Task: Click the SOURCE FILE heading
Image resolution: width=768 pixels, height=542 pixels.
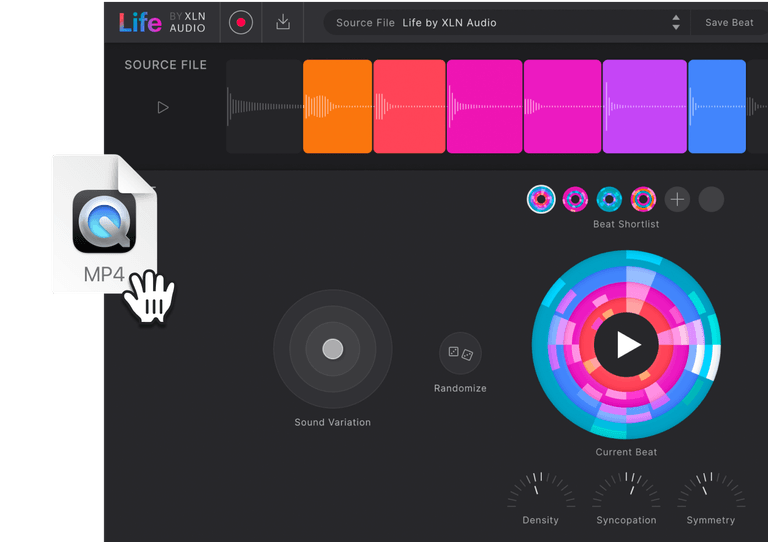Action: (166, 65)
